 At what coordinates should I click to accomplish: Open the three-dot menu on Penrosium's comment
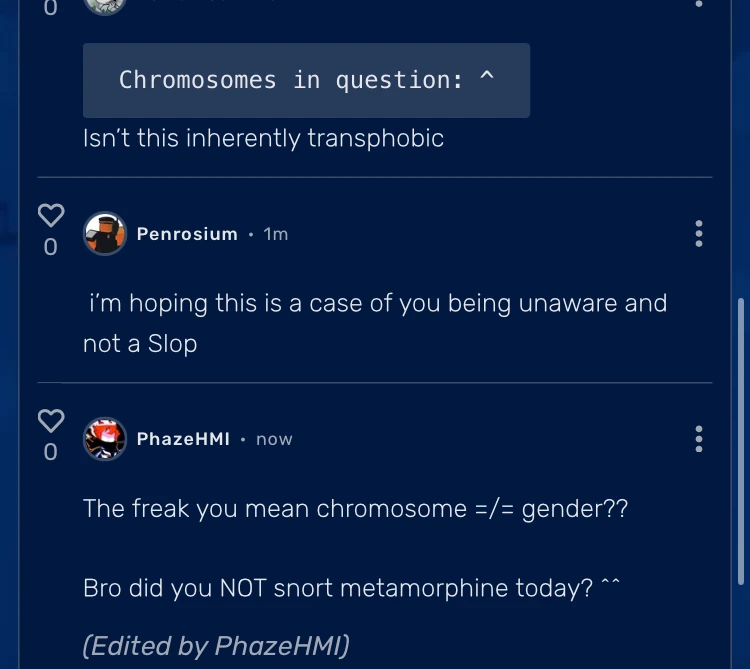click(x=698, y=234)
